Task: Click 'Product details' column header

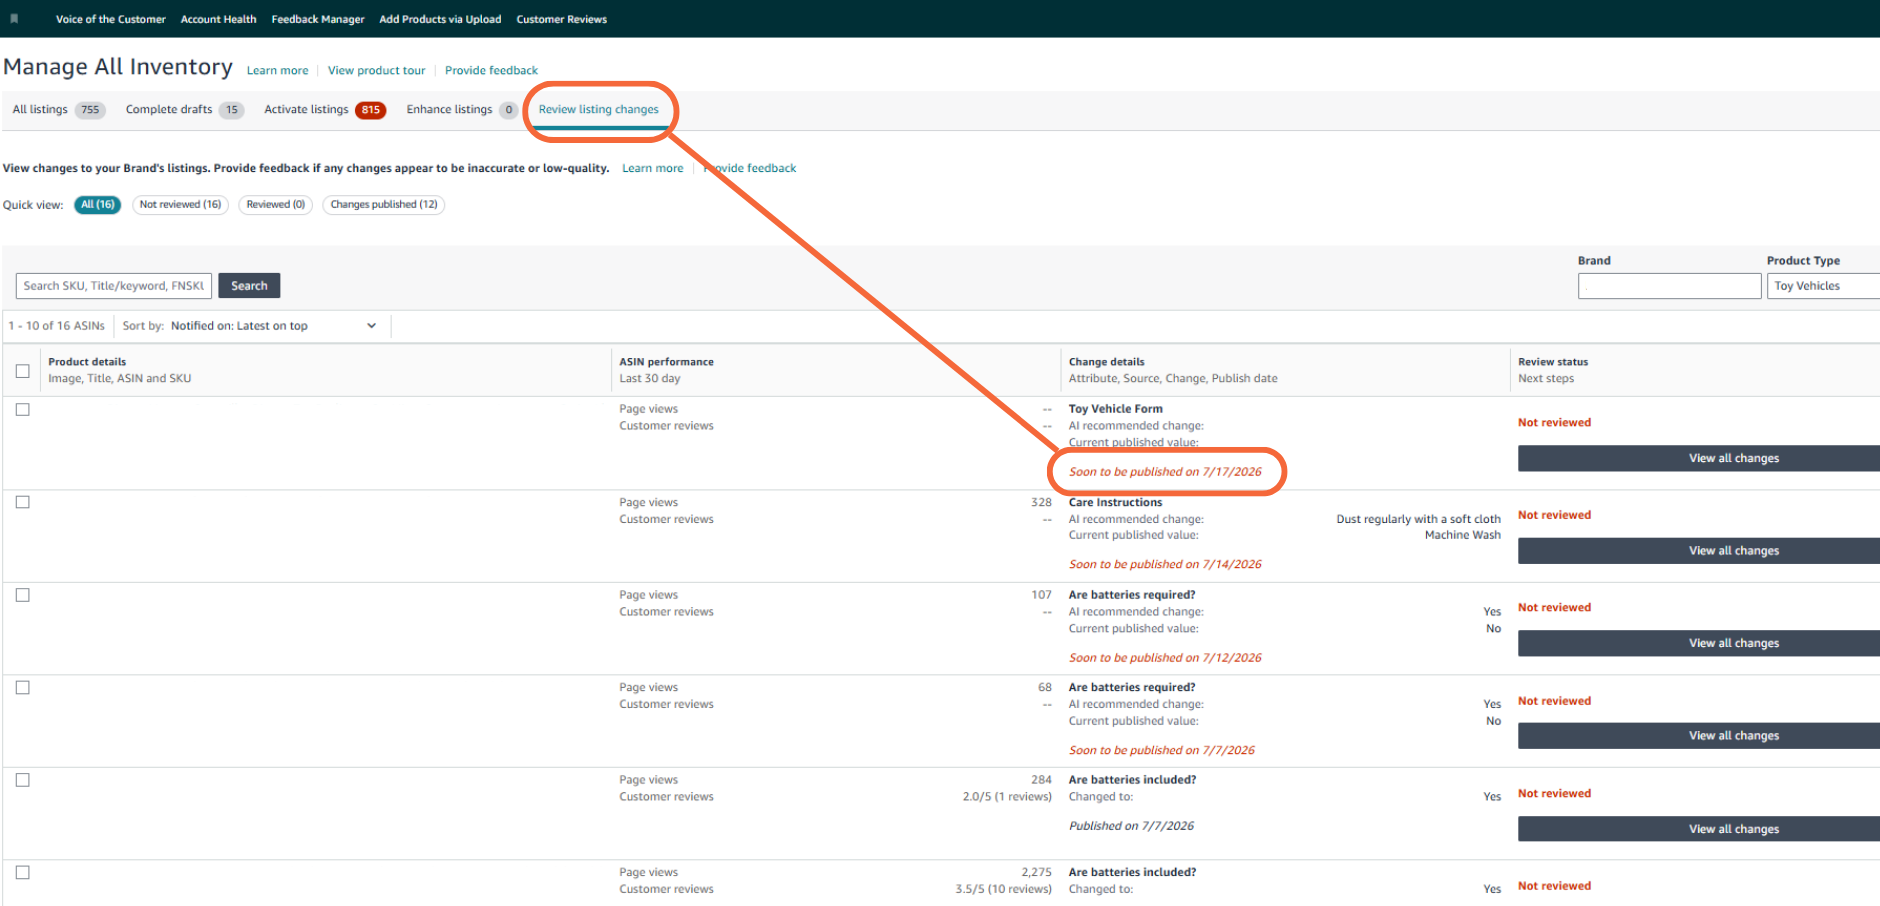Action: [87, 362]
